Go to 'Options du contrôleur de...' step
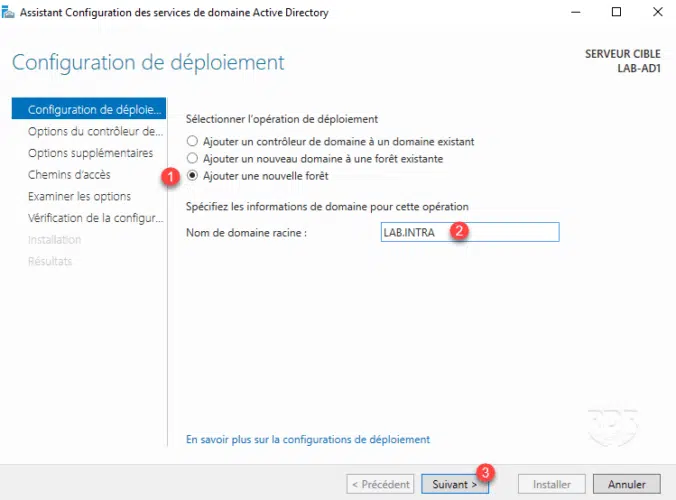Image resolution: width=676 pixels, height=500 pixels. (x=95, y=131)
